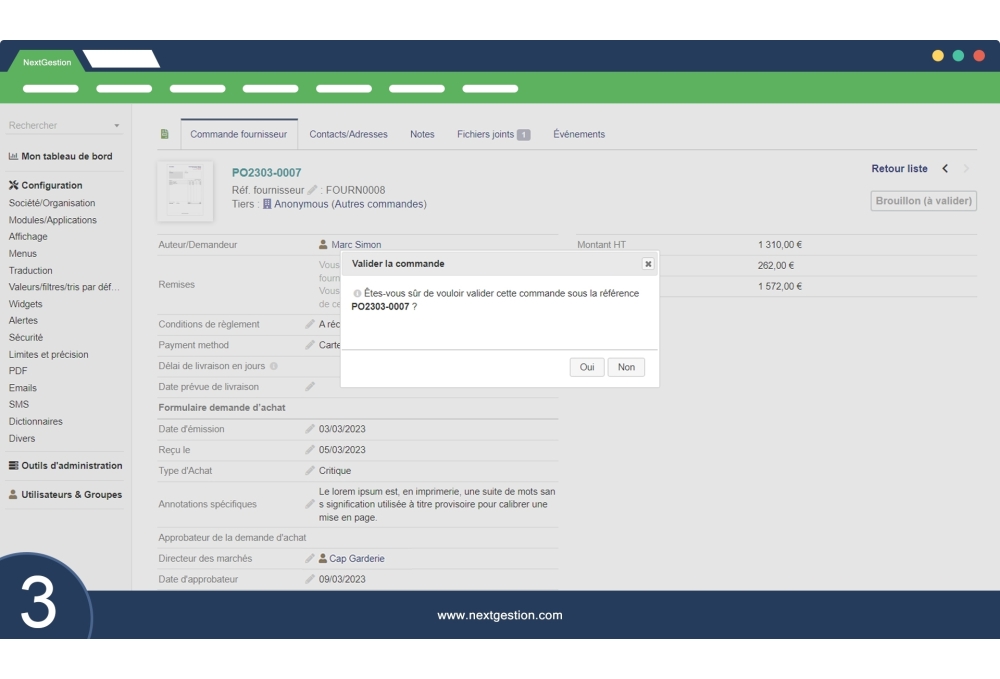Click the purchase order document thumbnail

(x=186, y=190)
